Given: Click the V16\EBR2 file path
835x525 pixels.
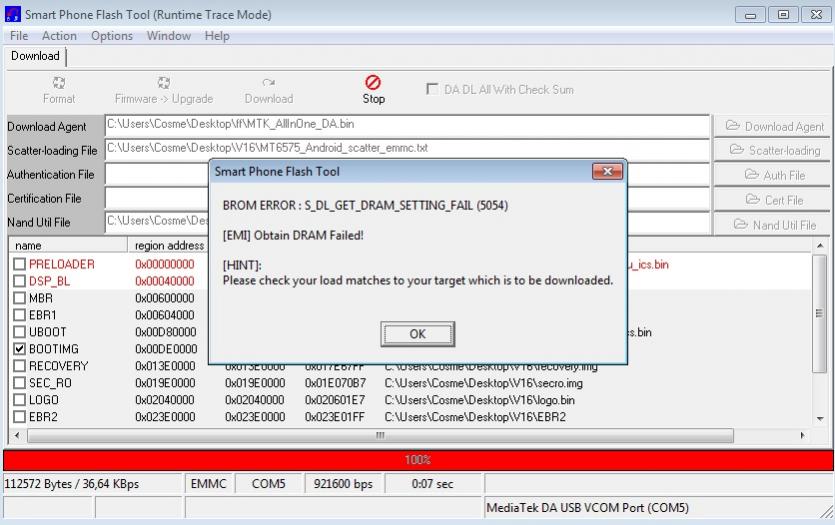Looking at the screenshot, I should click(x=475, y=417).
